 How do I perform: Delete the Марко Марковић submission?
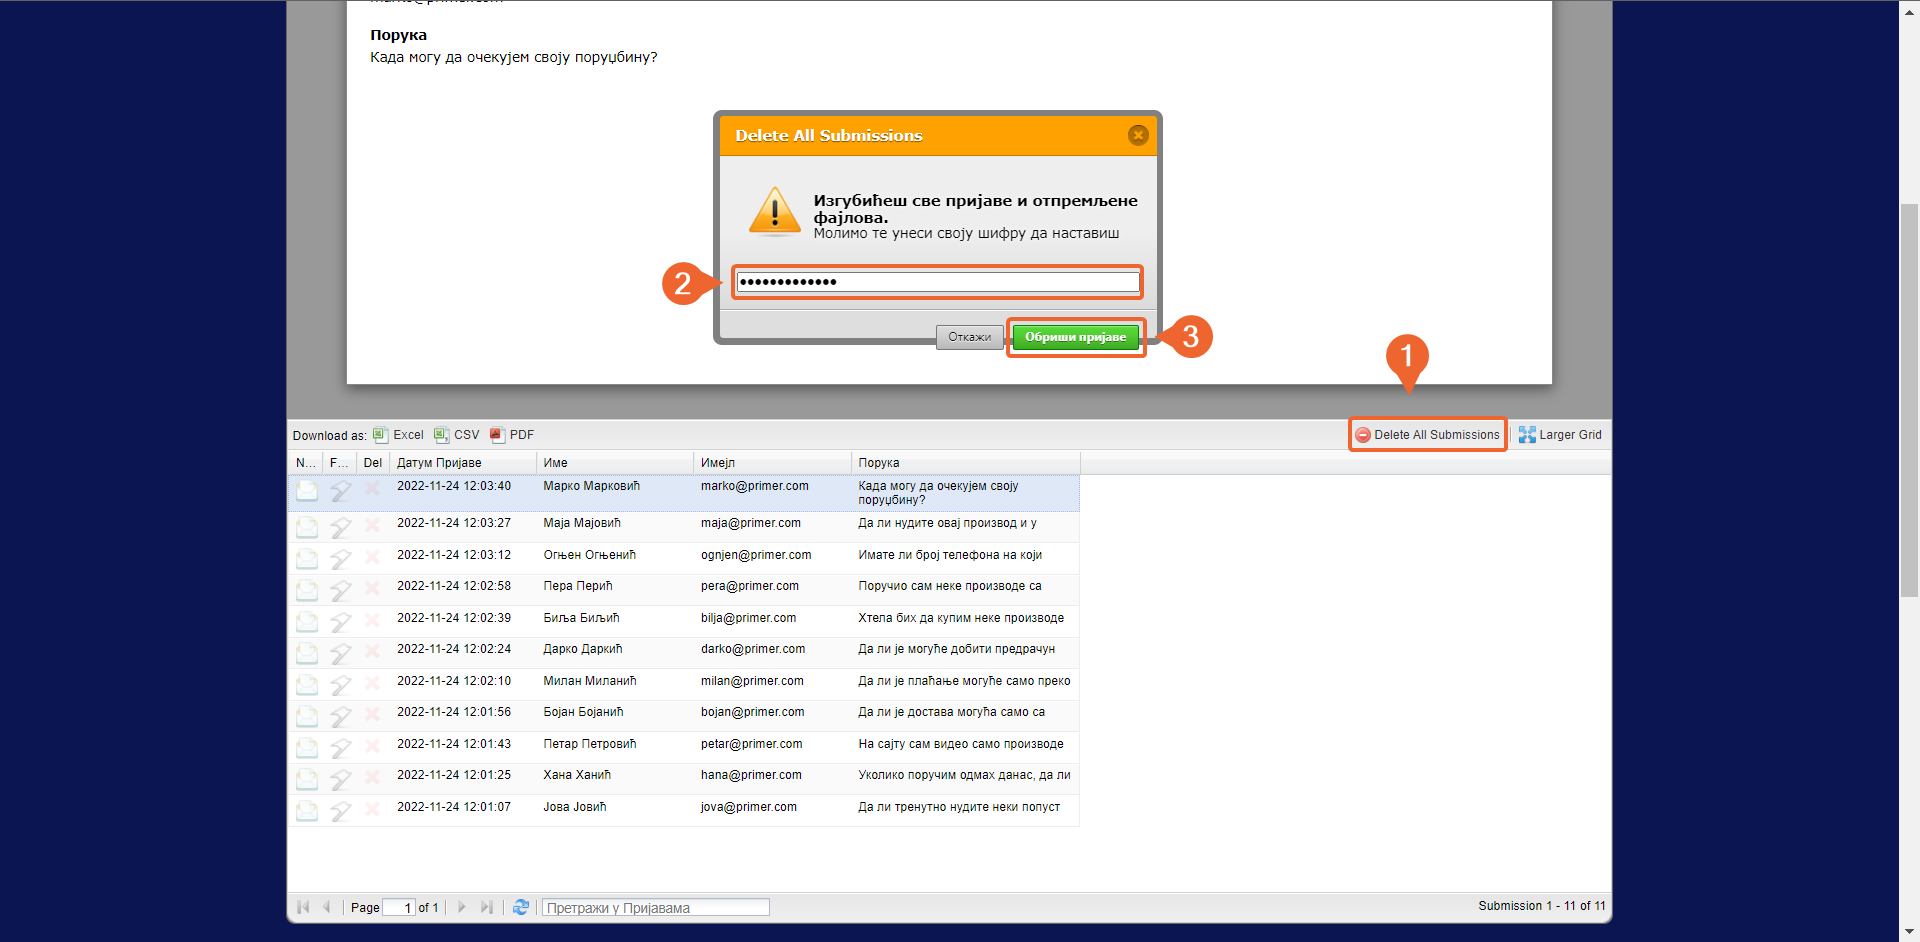[x=372, y=488]
